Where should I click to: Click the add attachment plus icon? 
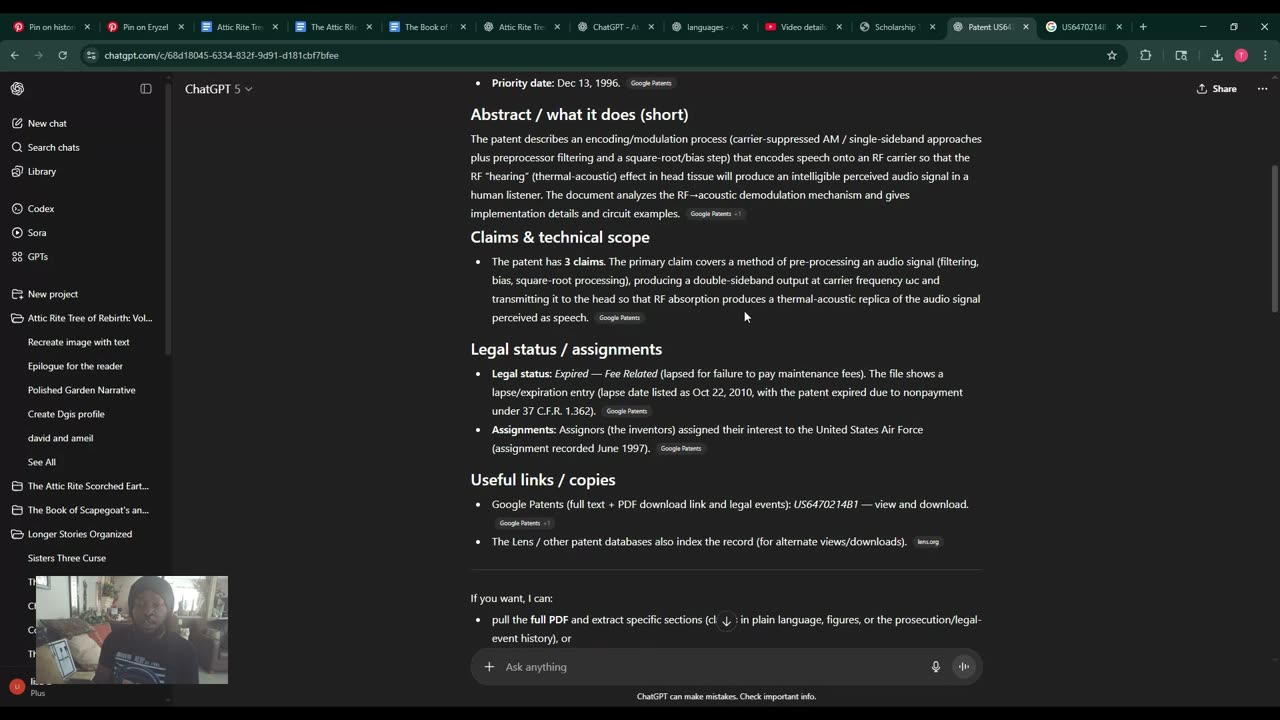[x=489, y=667]
